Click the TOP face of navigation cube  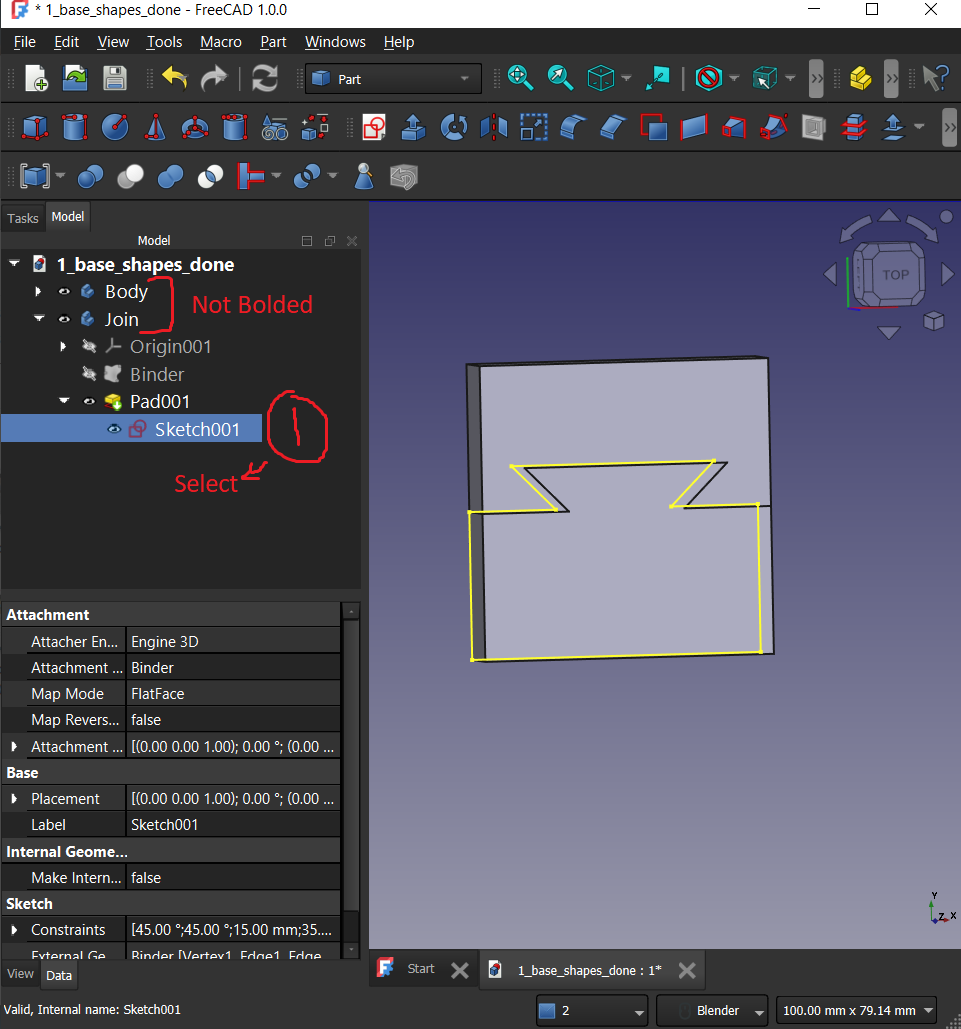[x=895, y=274]
